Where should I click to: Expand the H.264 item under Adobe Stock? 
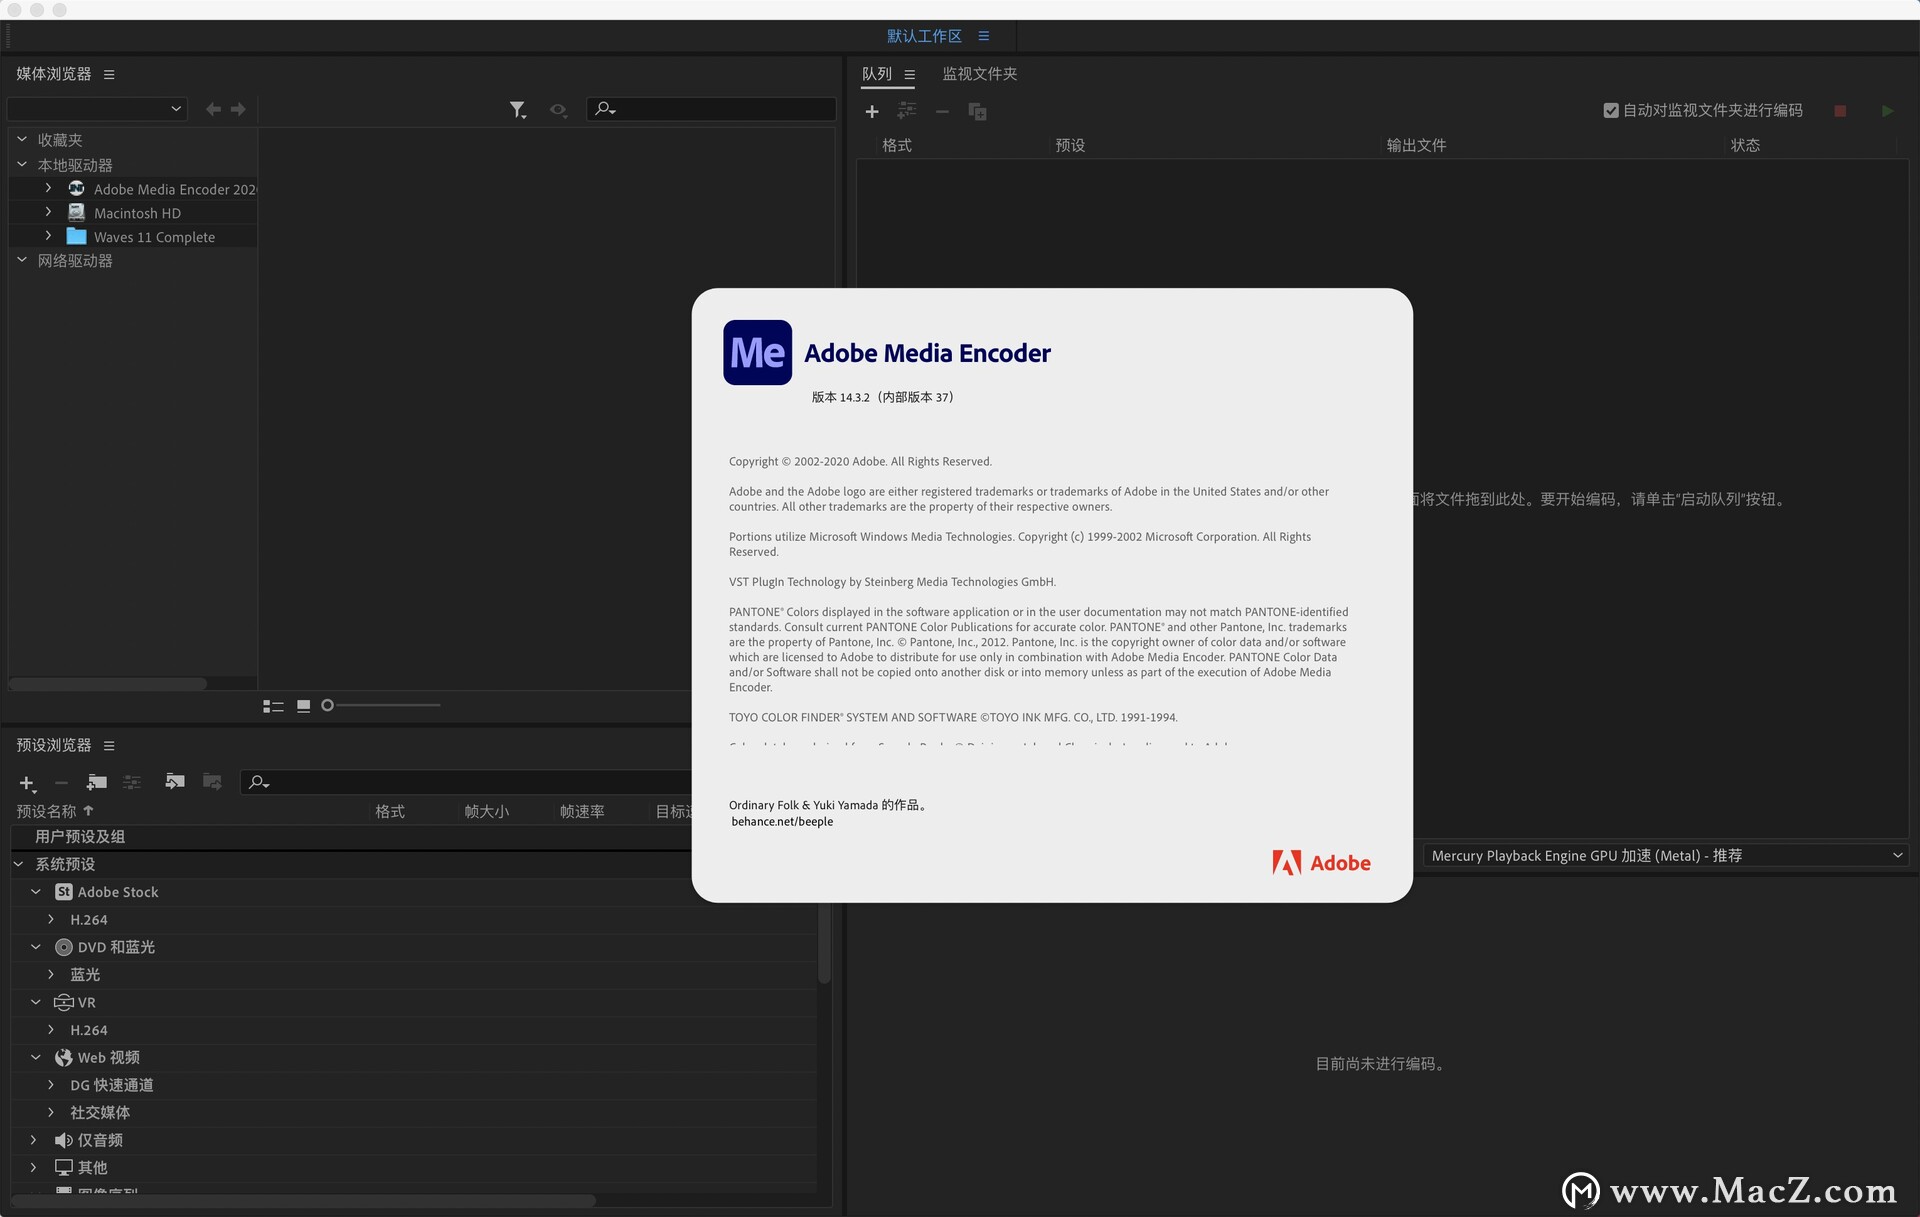tap(51, 919)
